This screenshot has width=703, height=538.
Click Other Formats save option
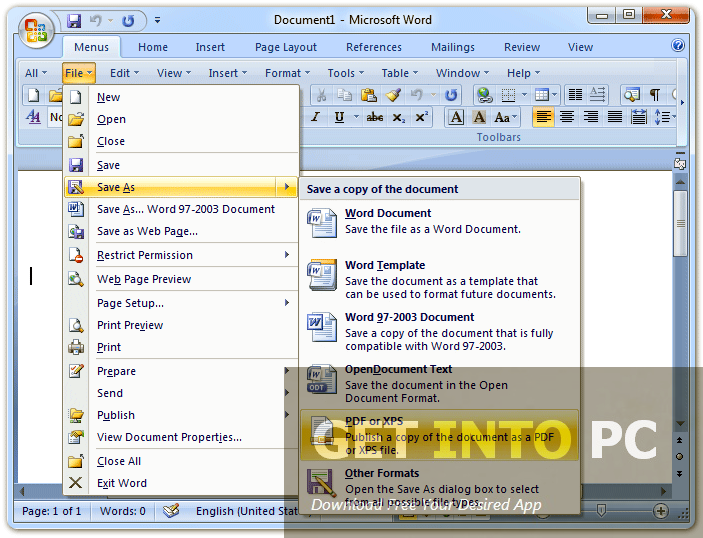pyautogui.click(x=440, y=487)
